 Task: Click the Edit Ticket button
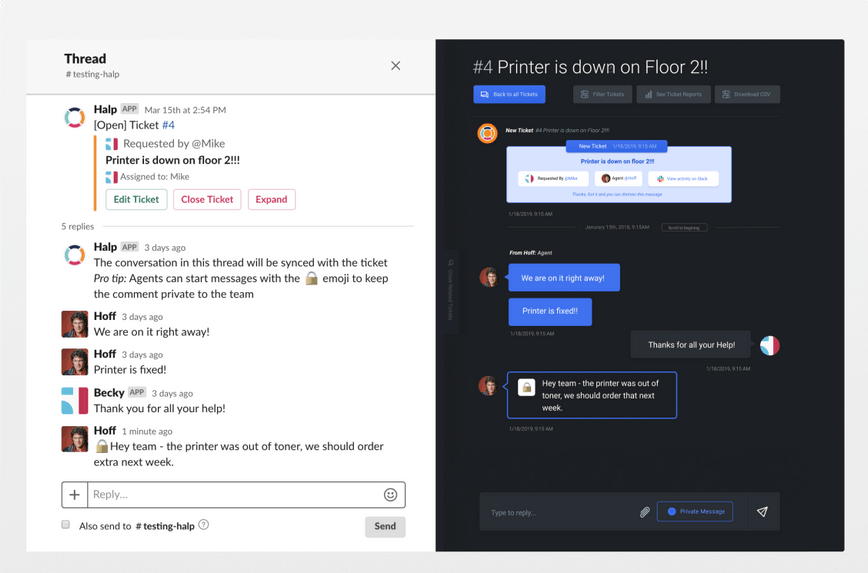click(136, 199)
